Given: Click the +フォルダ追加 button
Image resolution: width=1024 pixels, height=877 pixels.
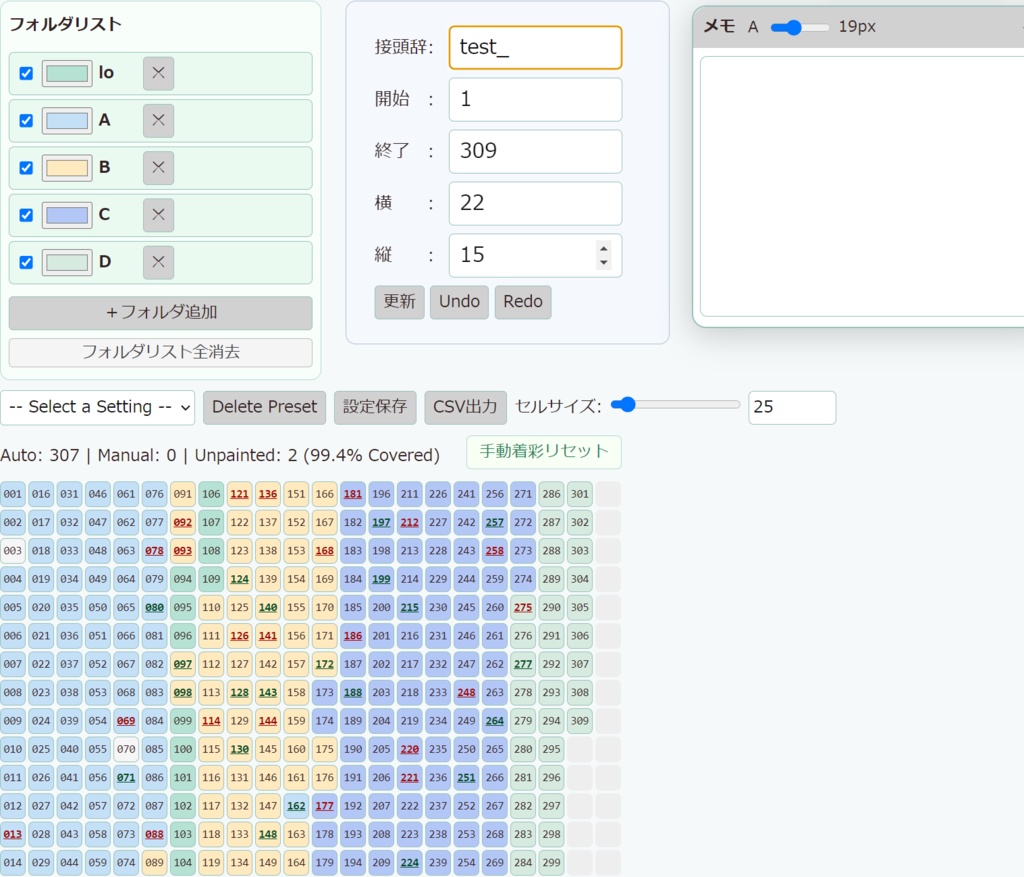Looking at the screenshot, I should (x=161, y=312).
